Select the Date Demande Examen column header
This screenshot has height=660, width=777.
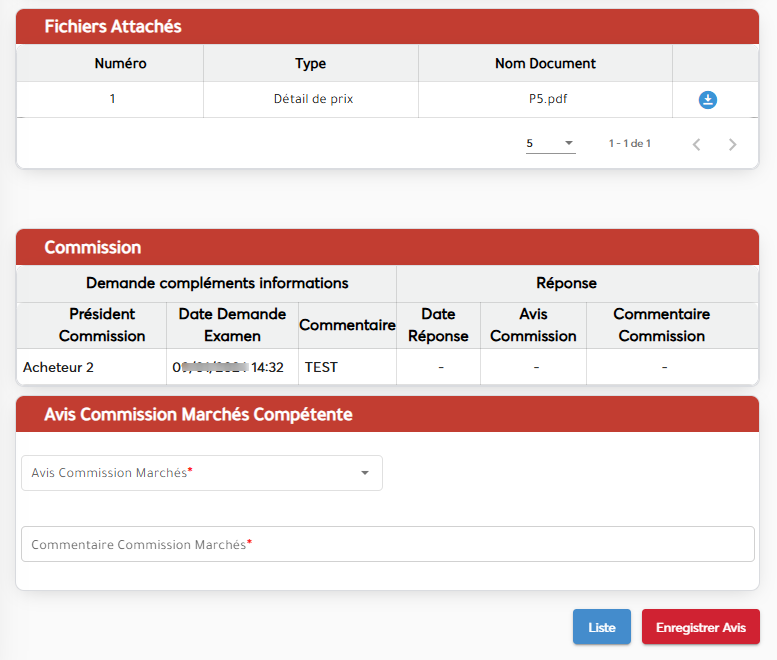coord(232,325)
